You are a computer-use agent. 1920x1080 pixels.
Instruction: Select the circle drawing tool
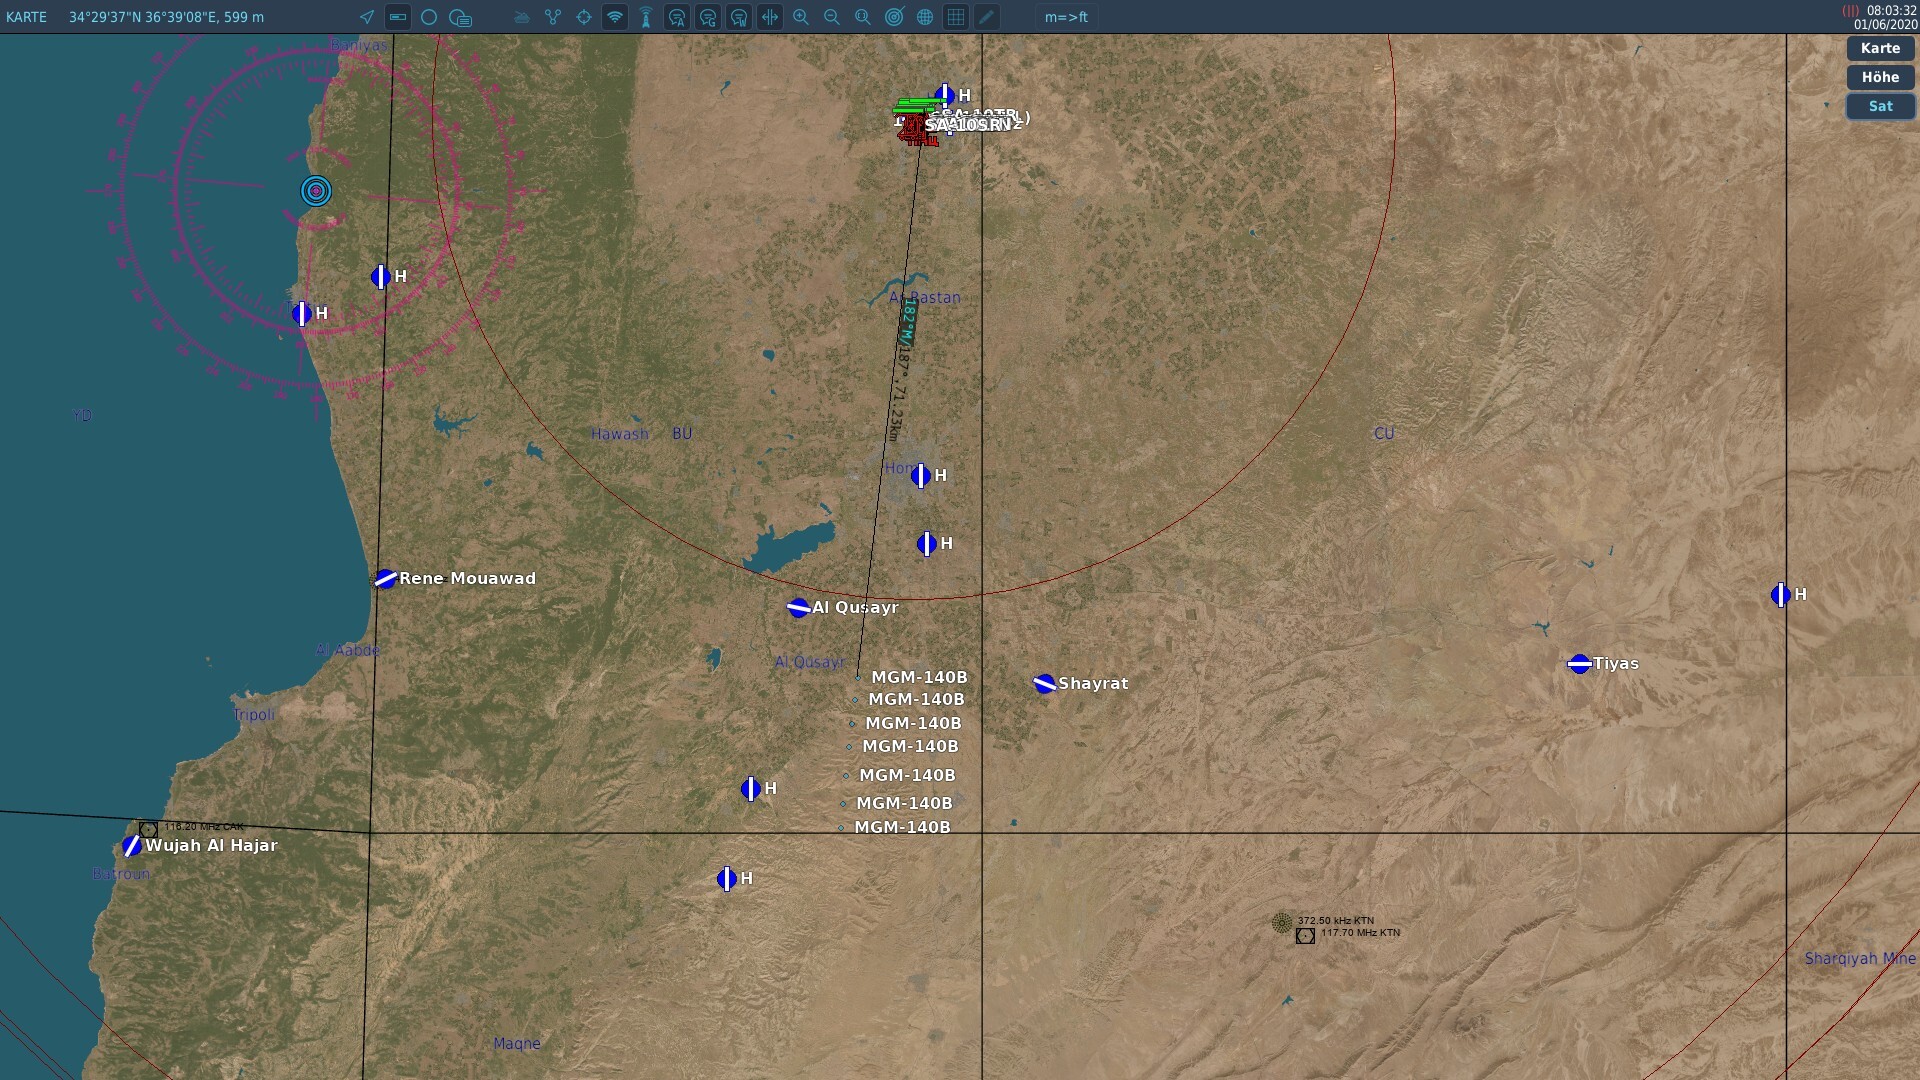coord(429,17)
